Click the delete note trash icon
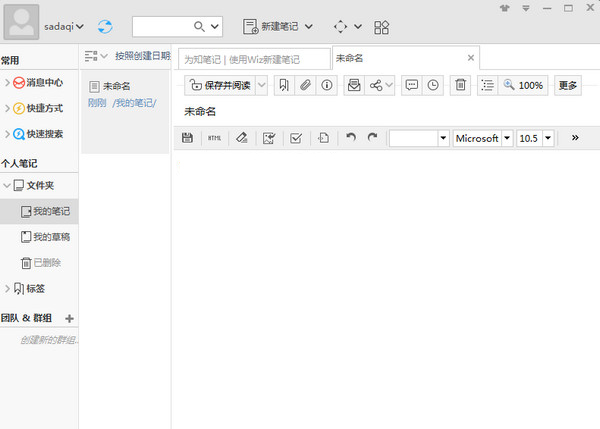Image resolution: width=600 pixels, height=429 pixels. [x=460, y=86]
